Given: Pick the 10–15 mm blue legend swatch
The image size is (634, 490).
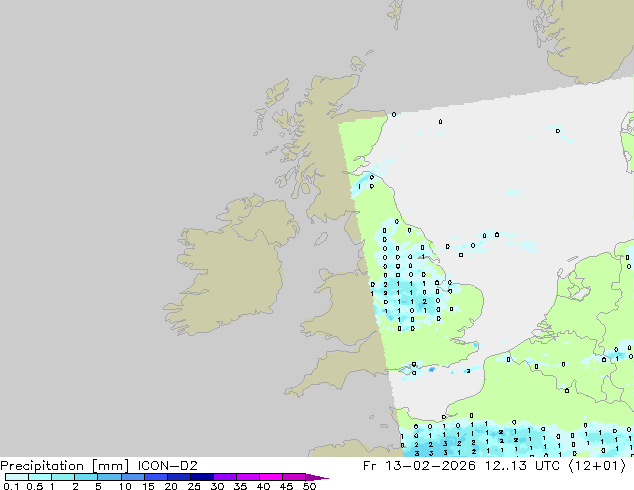Looking at the screenshot, I should 132,477.
